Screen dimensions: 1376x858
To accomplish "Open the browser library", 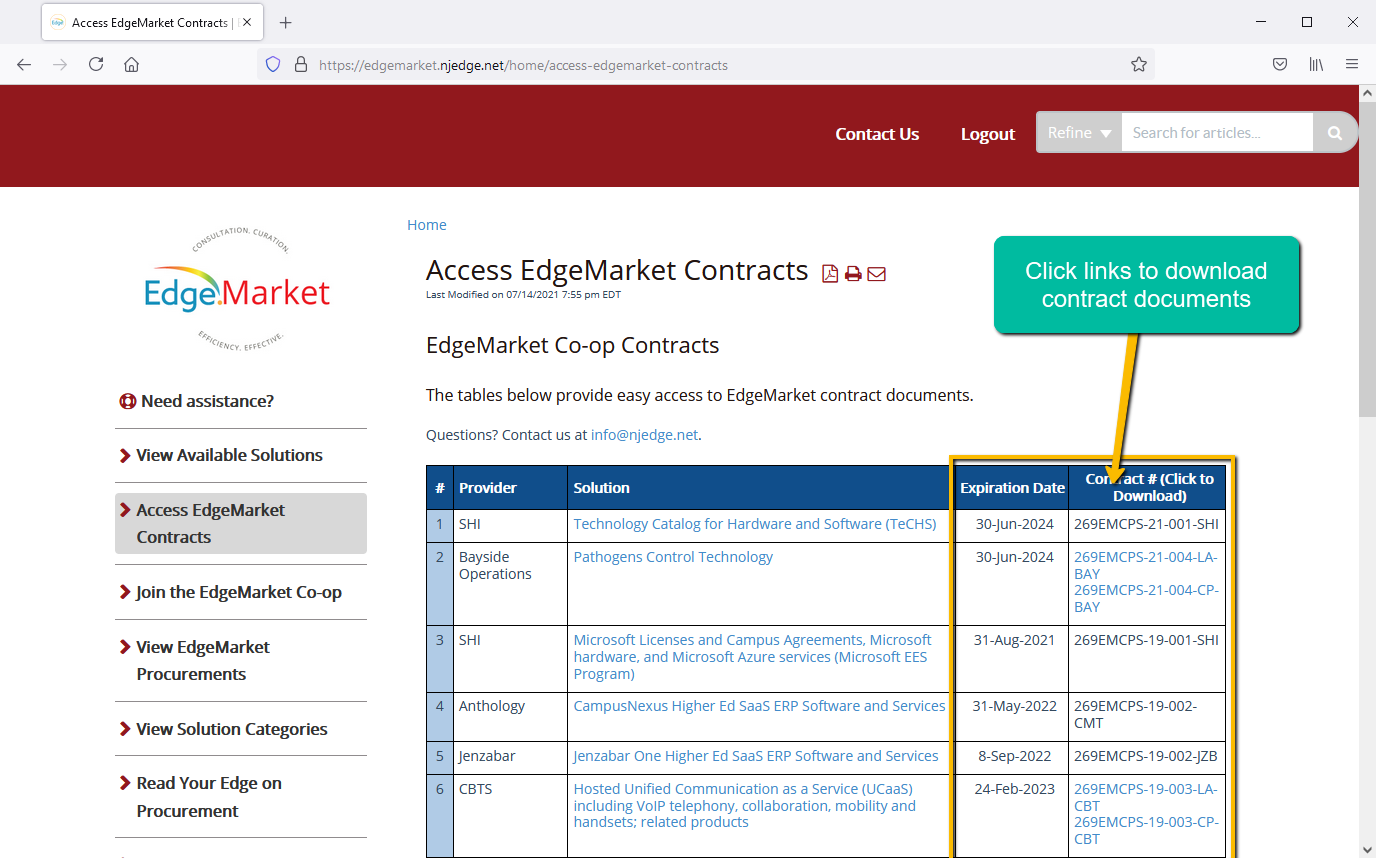I will [x=1316, y=64].
